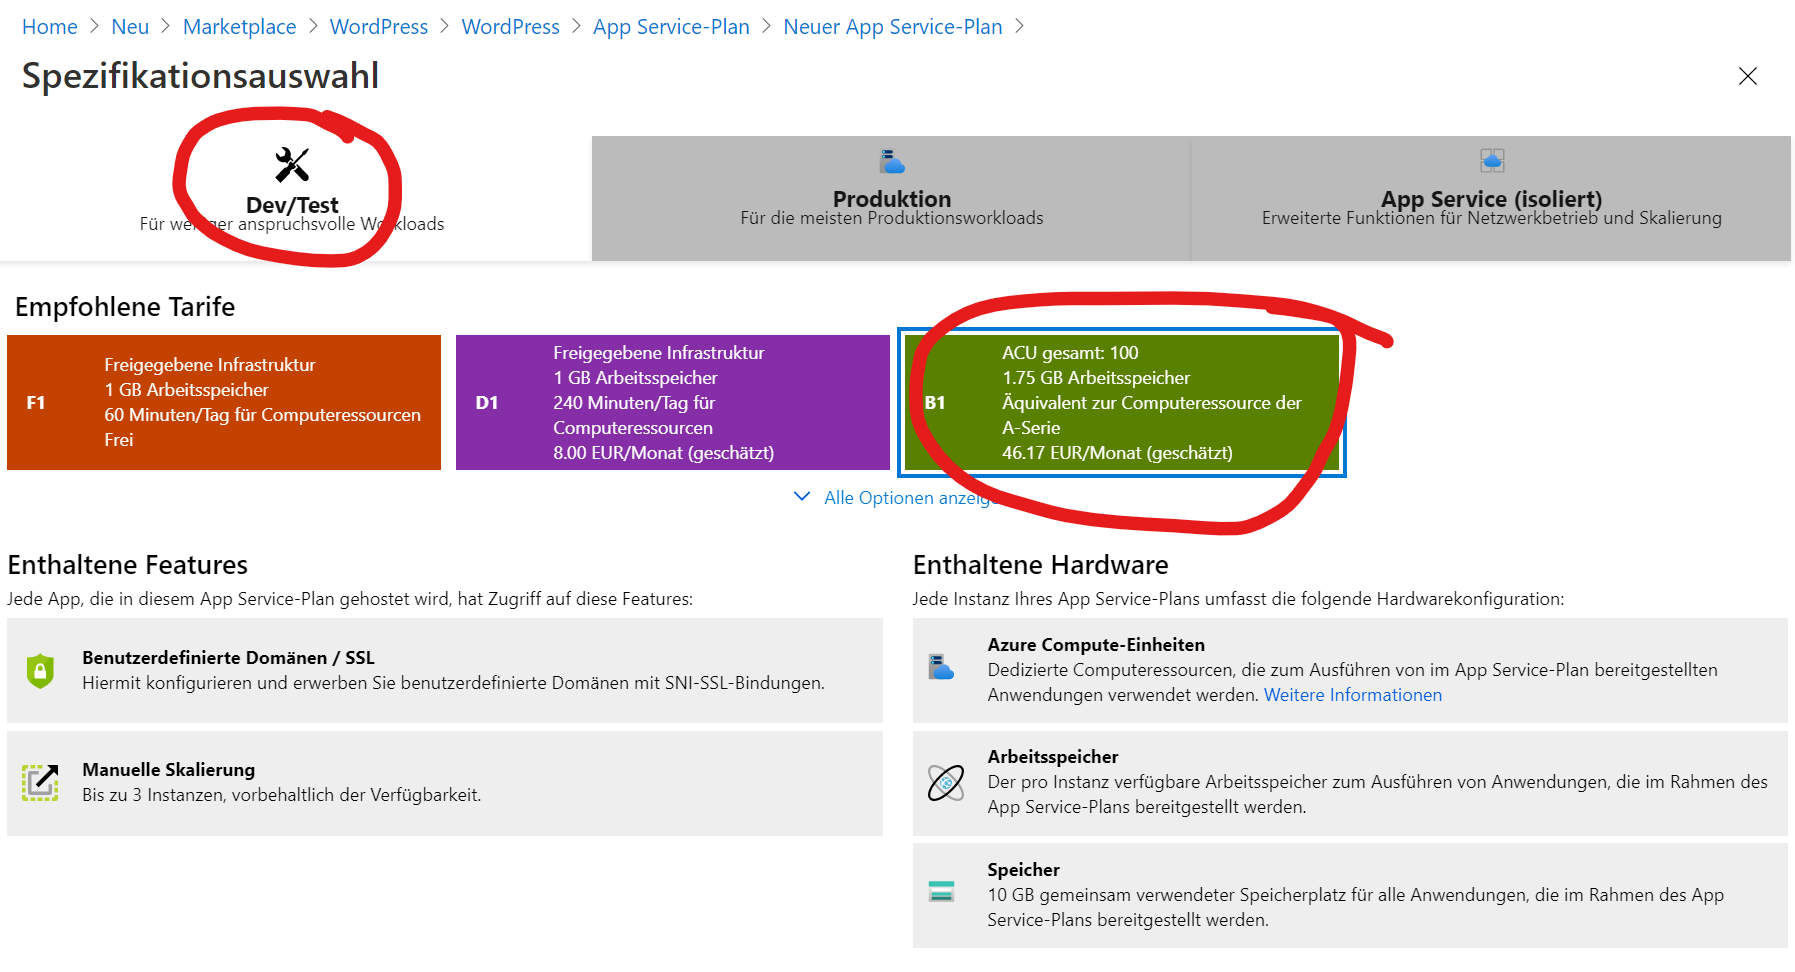The height and width of the screenshot is (972, 1795).
Task: Click the Arbeitsspeicher memory icon
Action: (x=945, y=782)
